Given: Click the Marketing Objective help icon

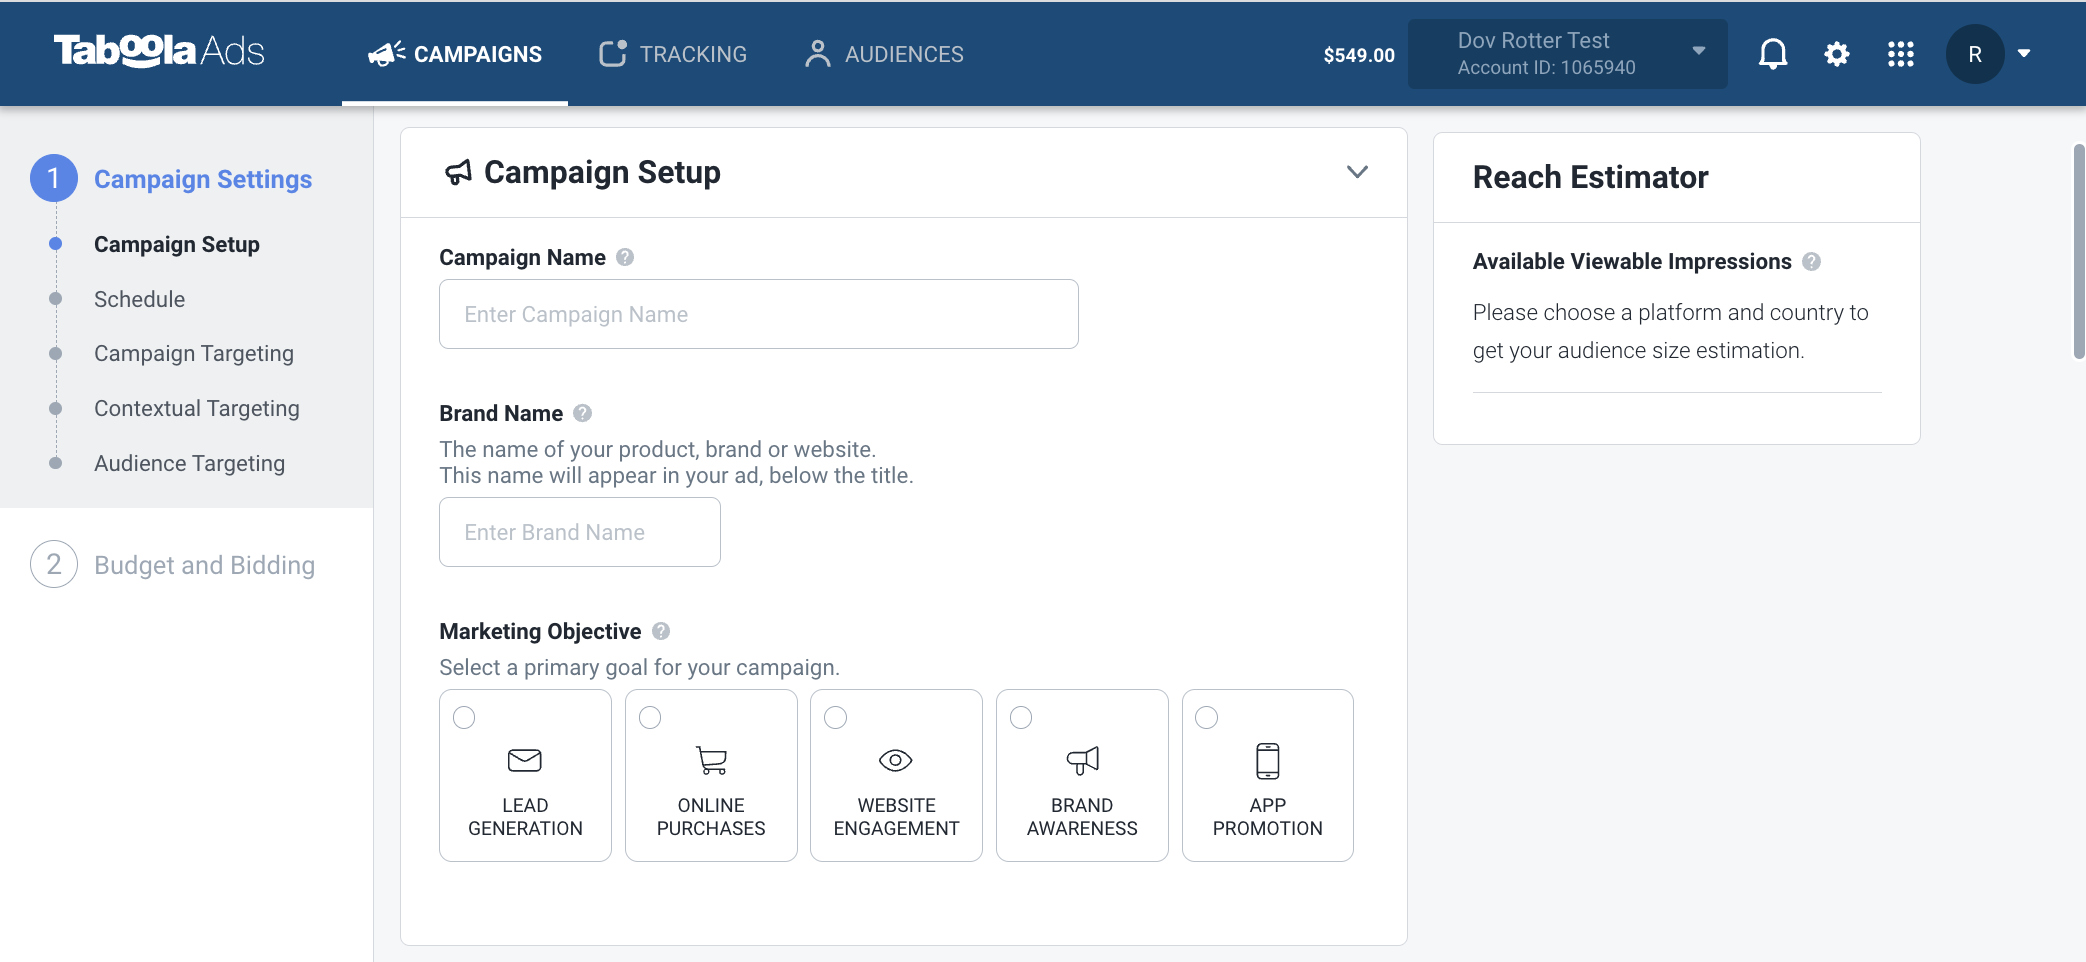Looking at the screenshot, I should [661, 631].
